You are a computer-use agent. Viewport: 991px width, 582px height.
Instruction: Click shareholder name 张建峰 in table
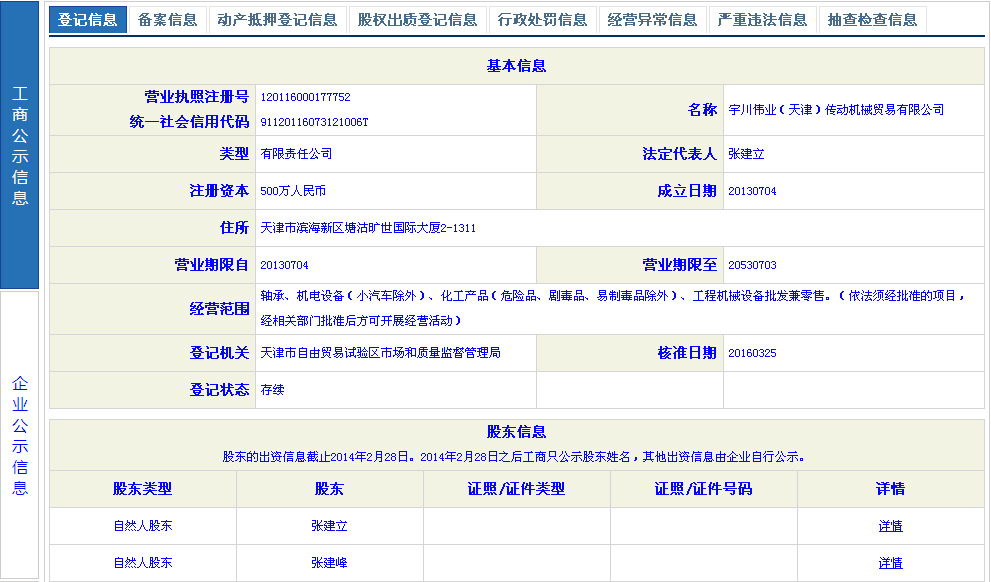click(x=329, y=563)
